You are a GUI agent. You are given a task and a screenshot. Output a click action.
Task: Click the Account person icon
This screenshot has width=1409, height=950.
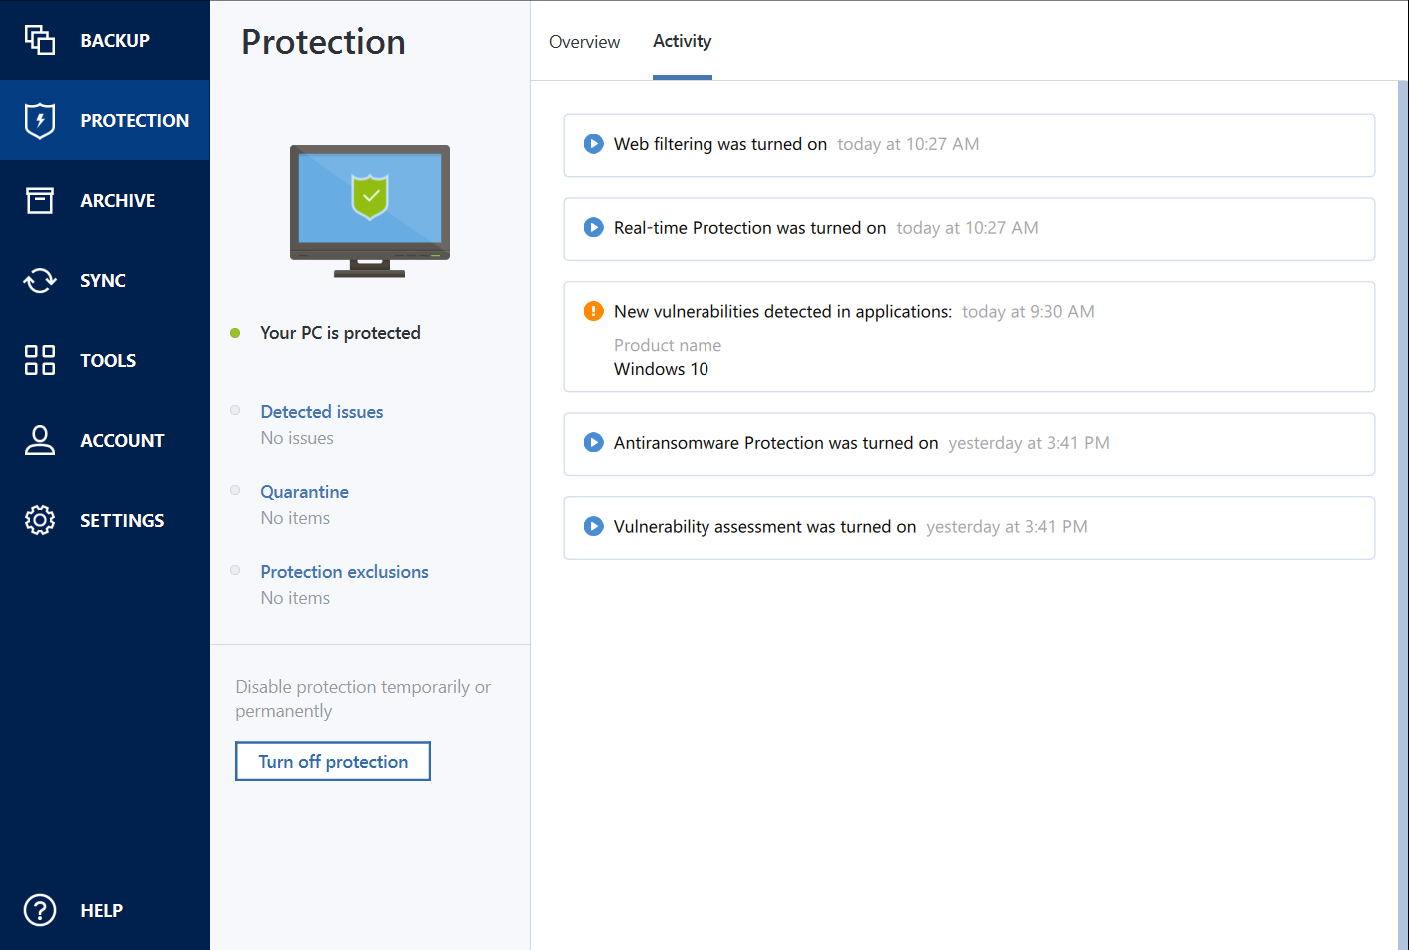coord(40,440)
